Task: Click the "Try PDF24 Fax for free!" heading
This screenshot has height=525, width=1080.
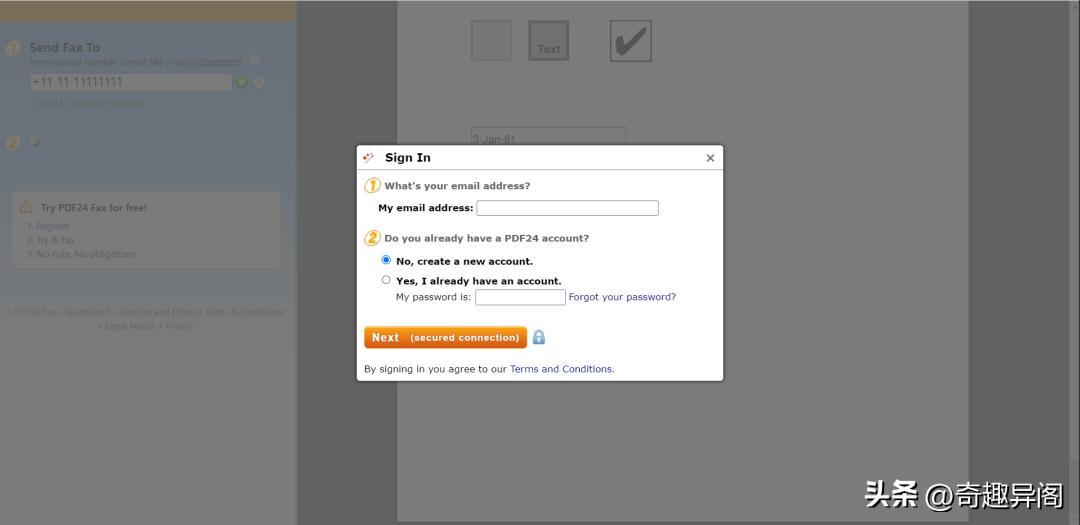Action: point(94,207)
